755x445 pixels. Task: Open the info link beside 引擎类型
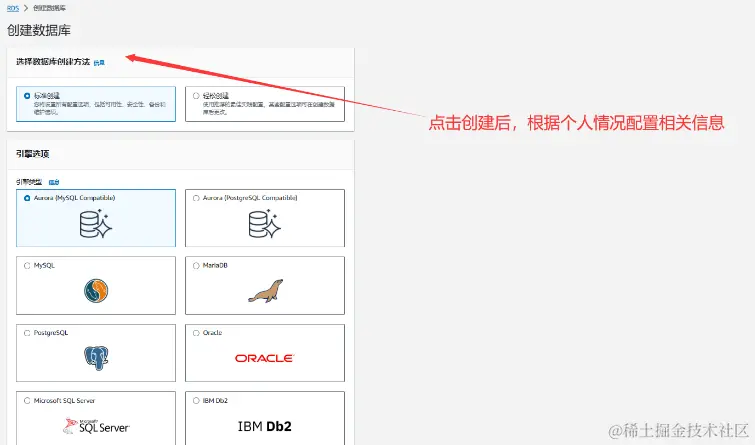(x=54, y=182)
